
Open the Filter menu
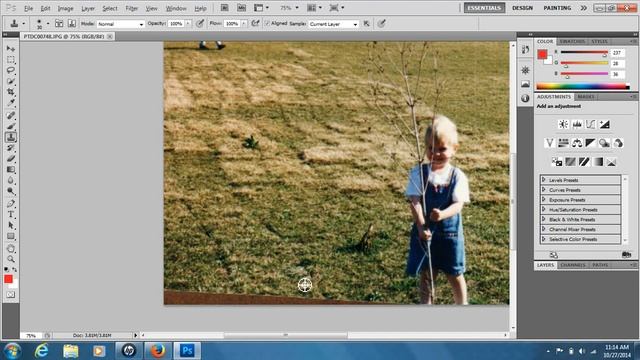tap(131, 8)
